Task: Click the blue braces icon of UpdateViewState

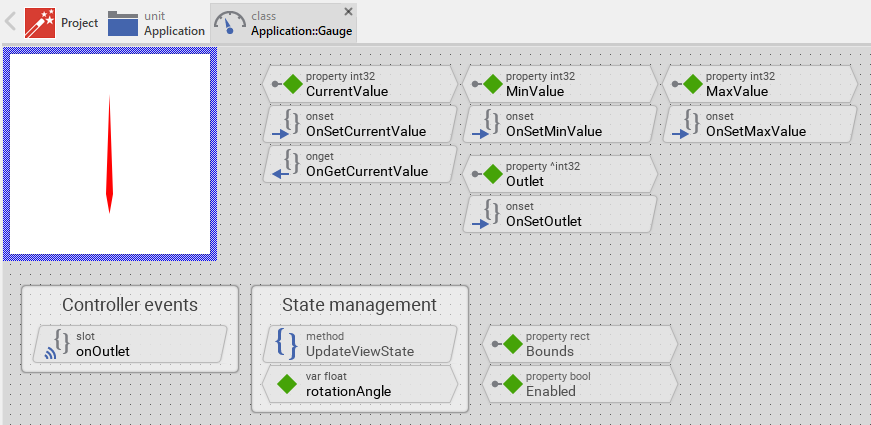Action: coord(287,344)
